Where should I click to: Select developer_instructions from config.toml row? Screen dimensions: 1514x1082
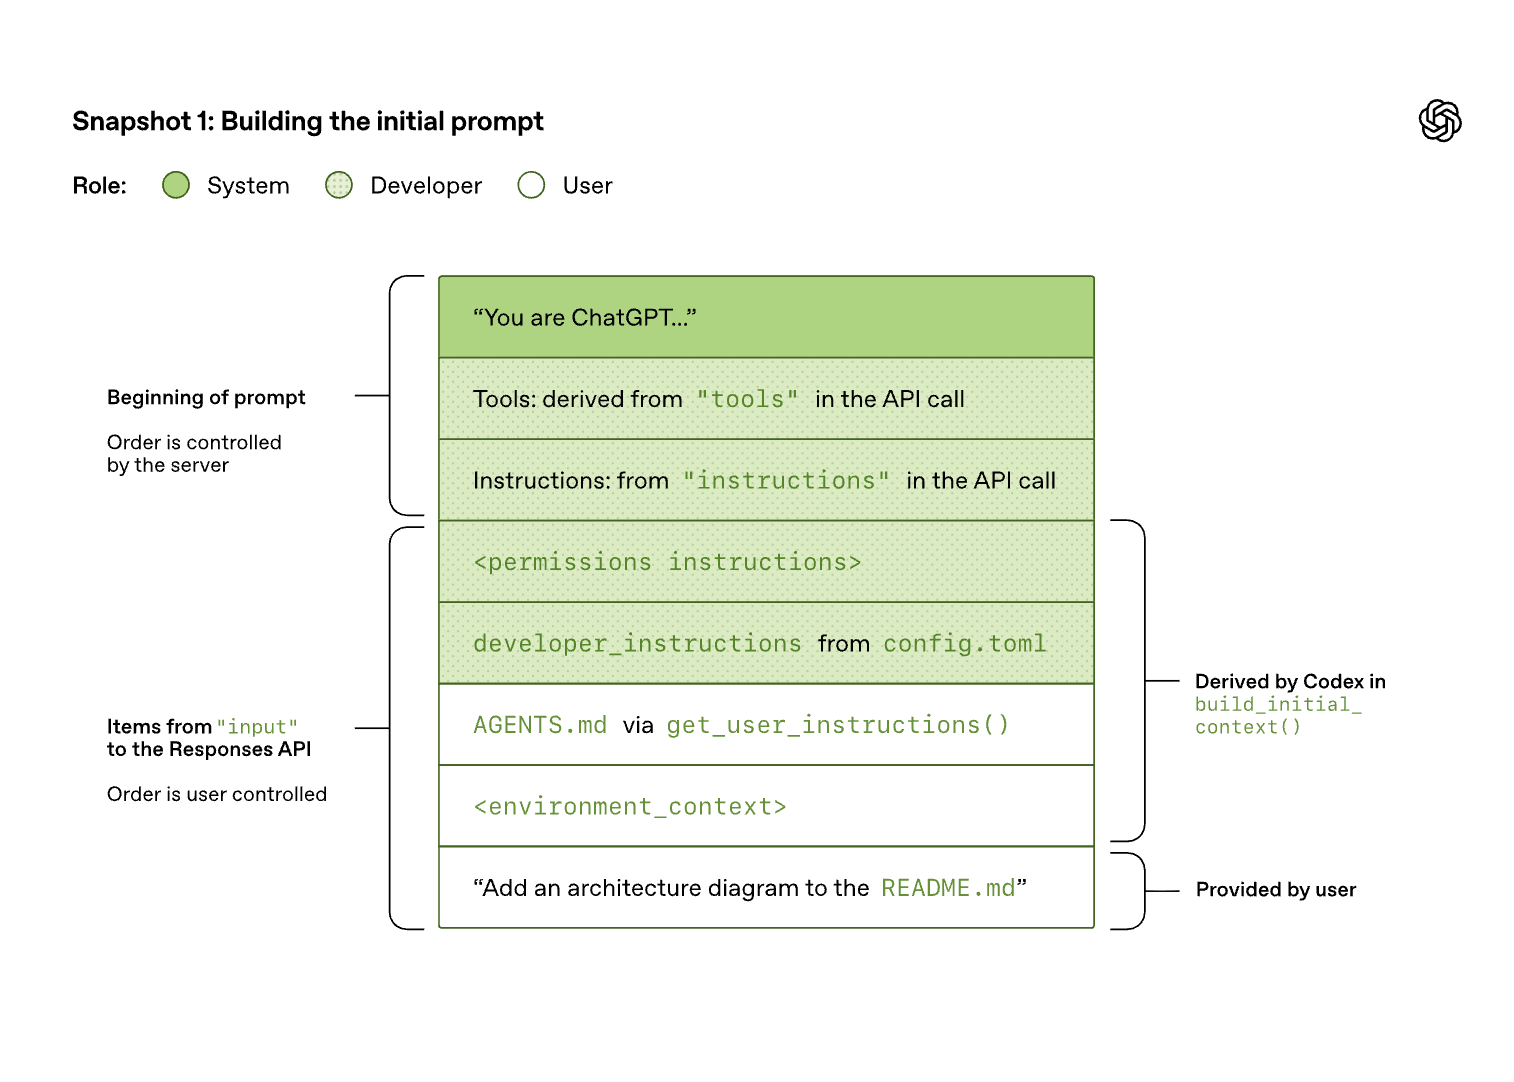point(766,644)
